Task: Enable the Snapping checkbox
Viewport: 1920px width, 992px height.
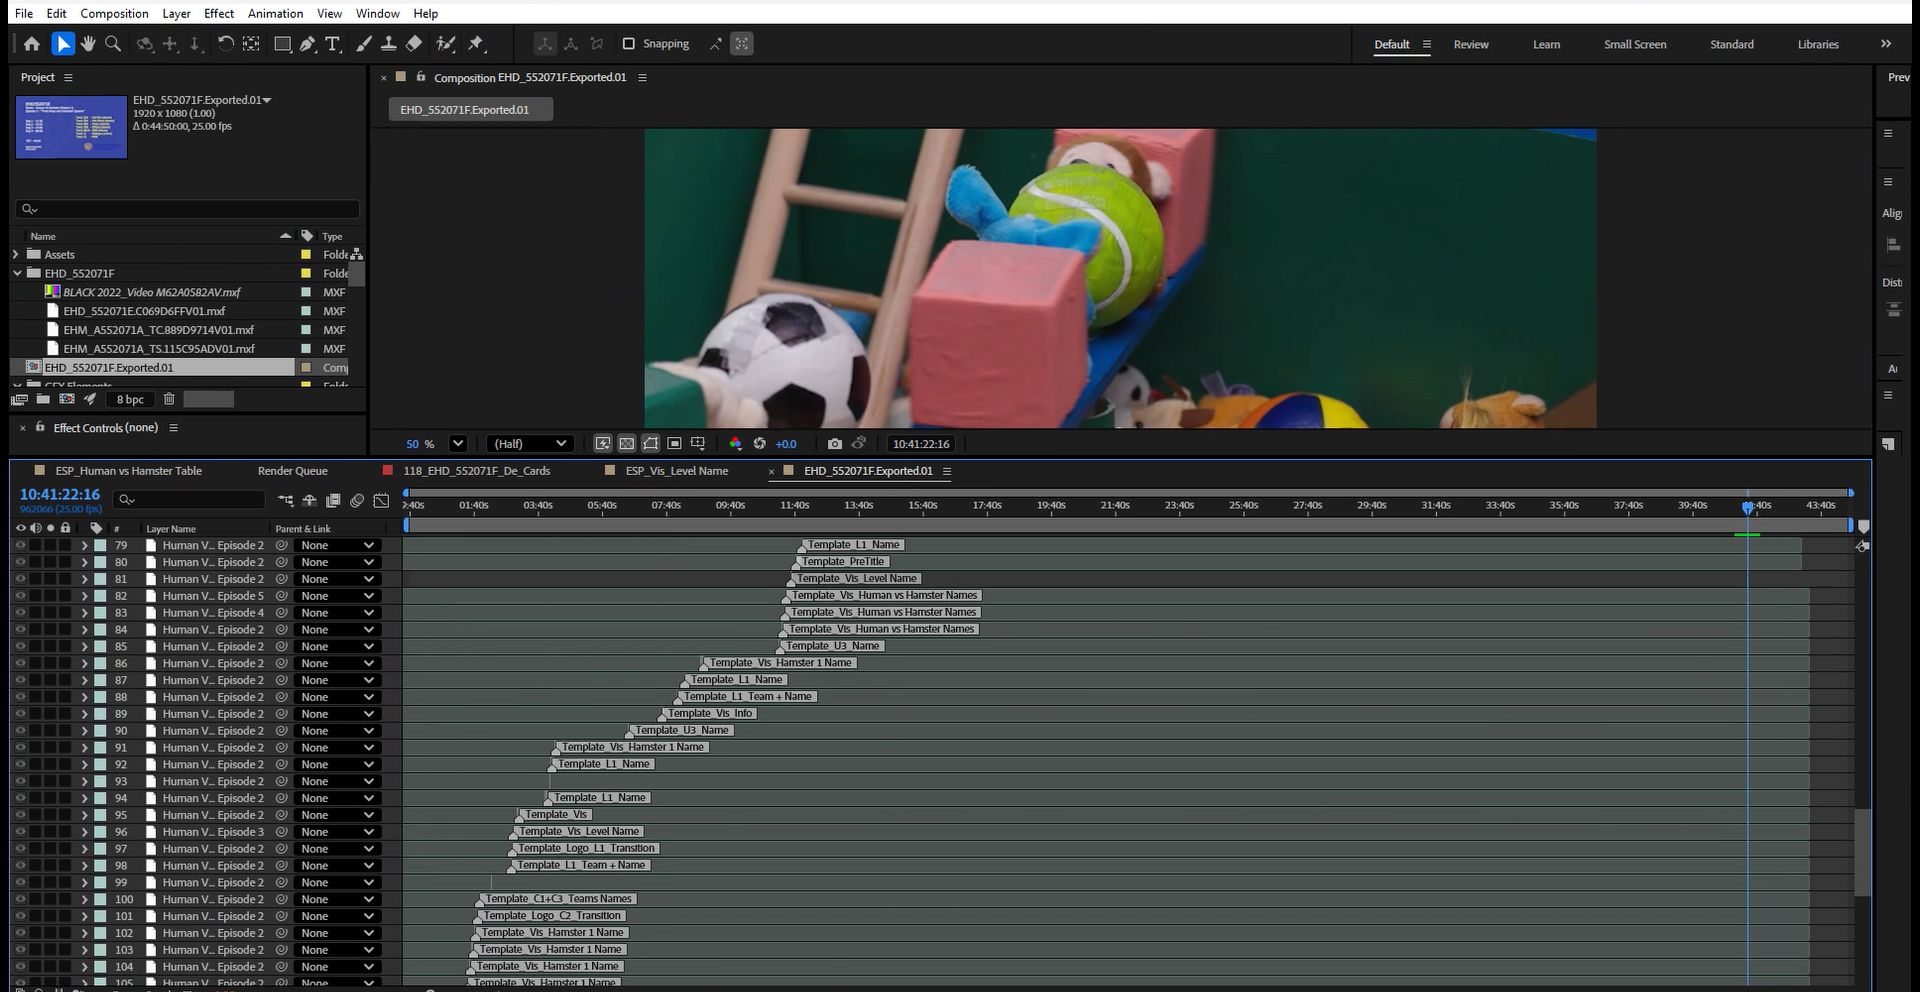Action: coord(629,44)
